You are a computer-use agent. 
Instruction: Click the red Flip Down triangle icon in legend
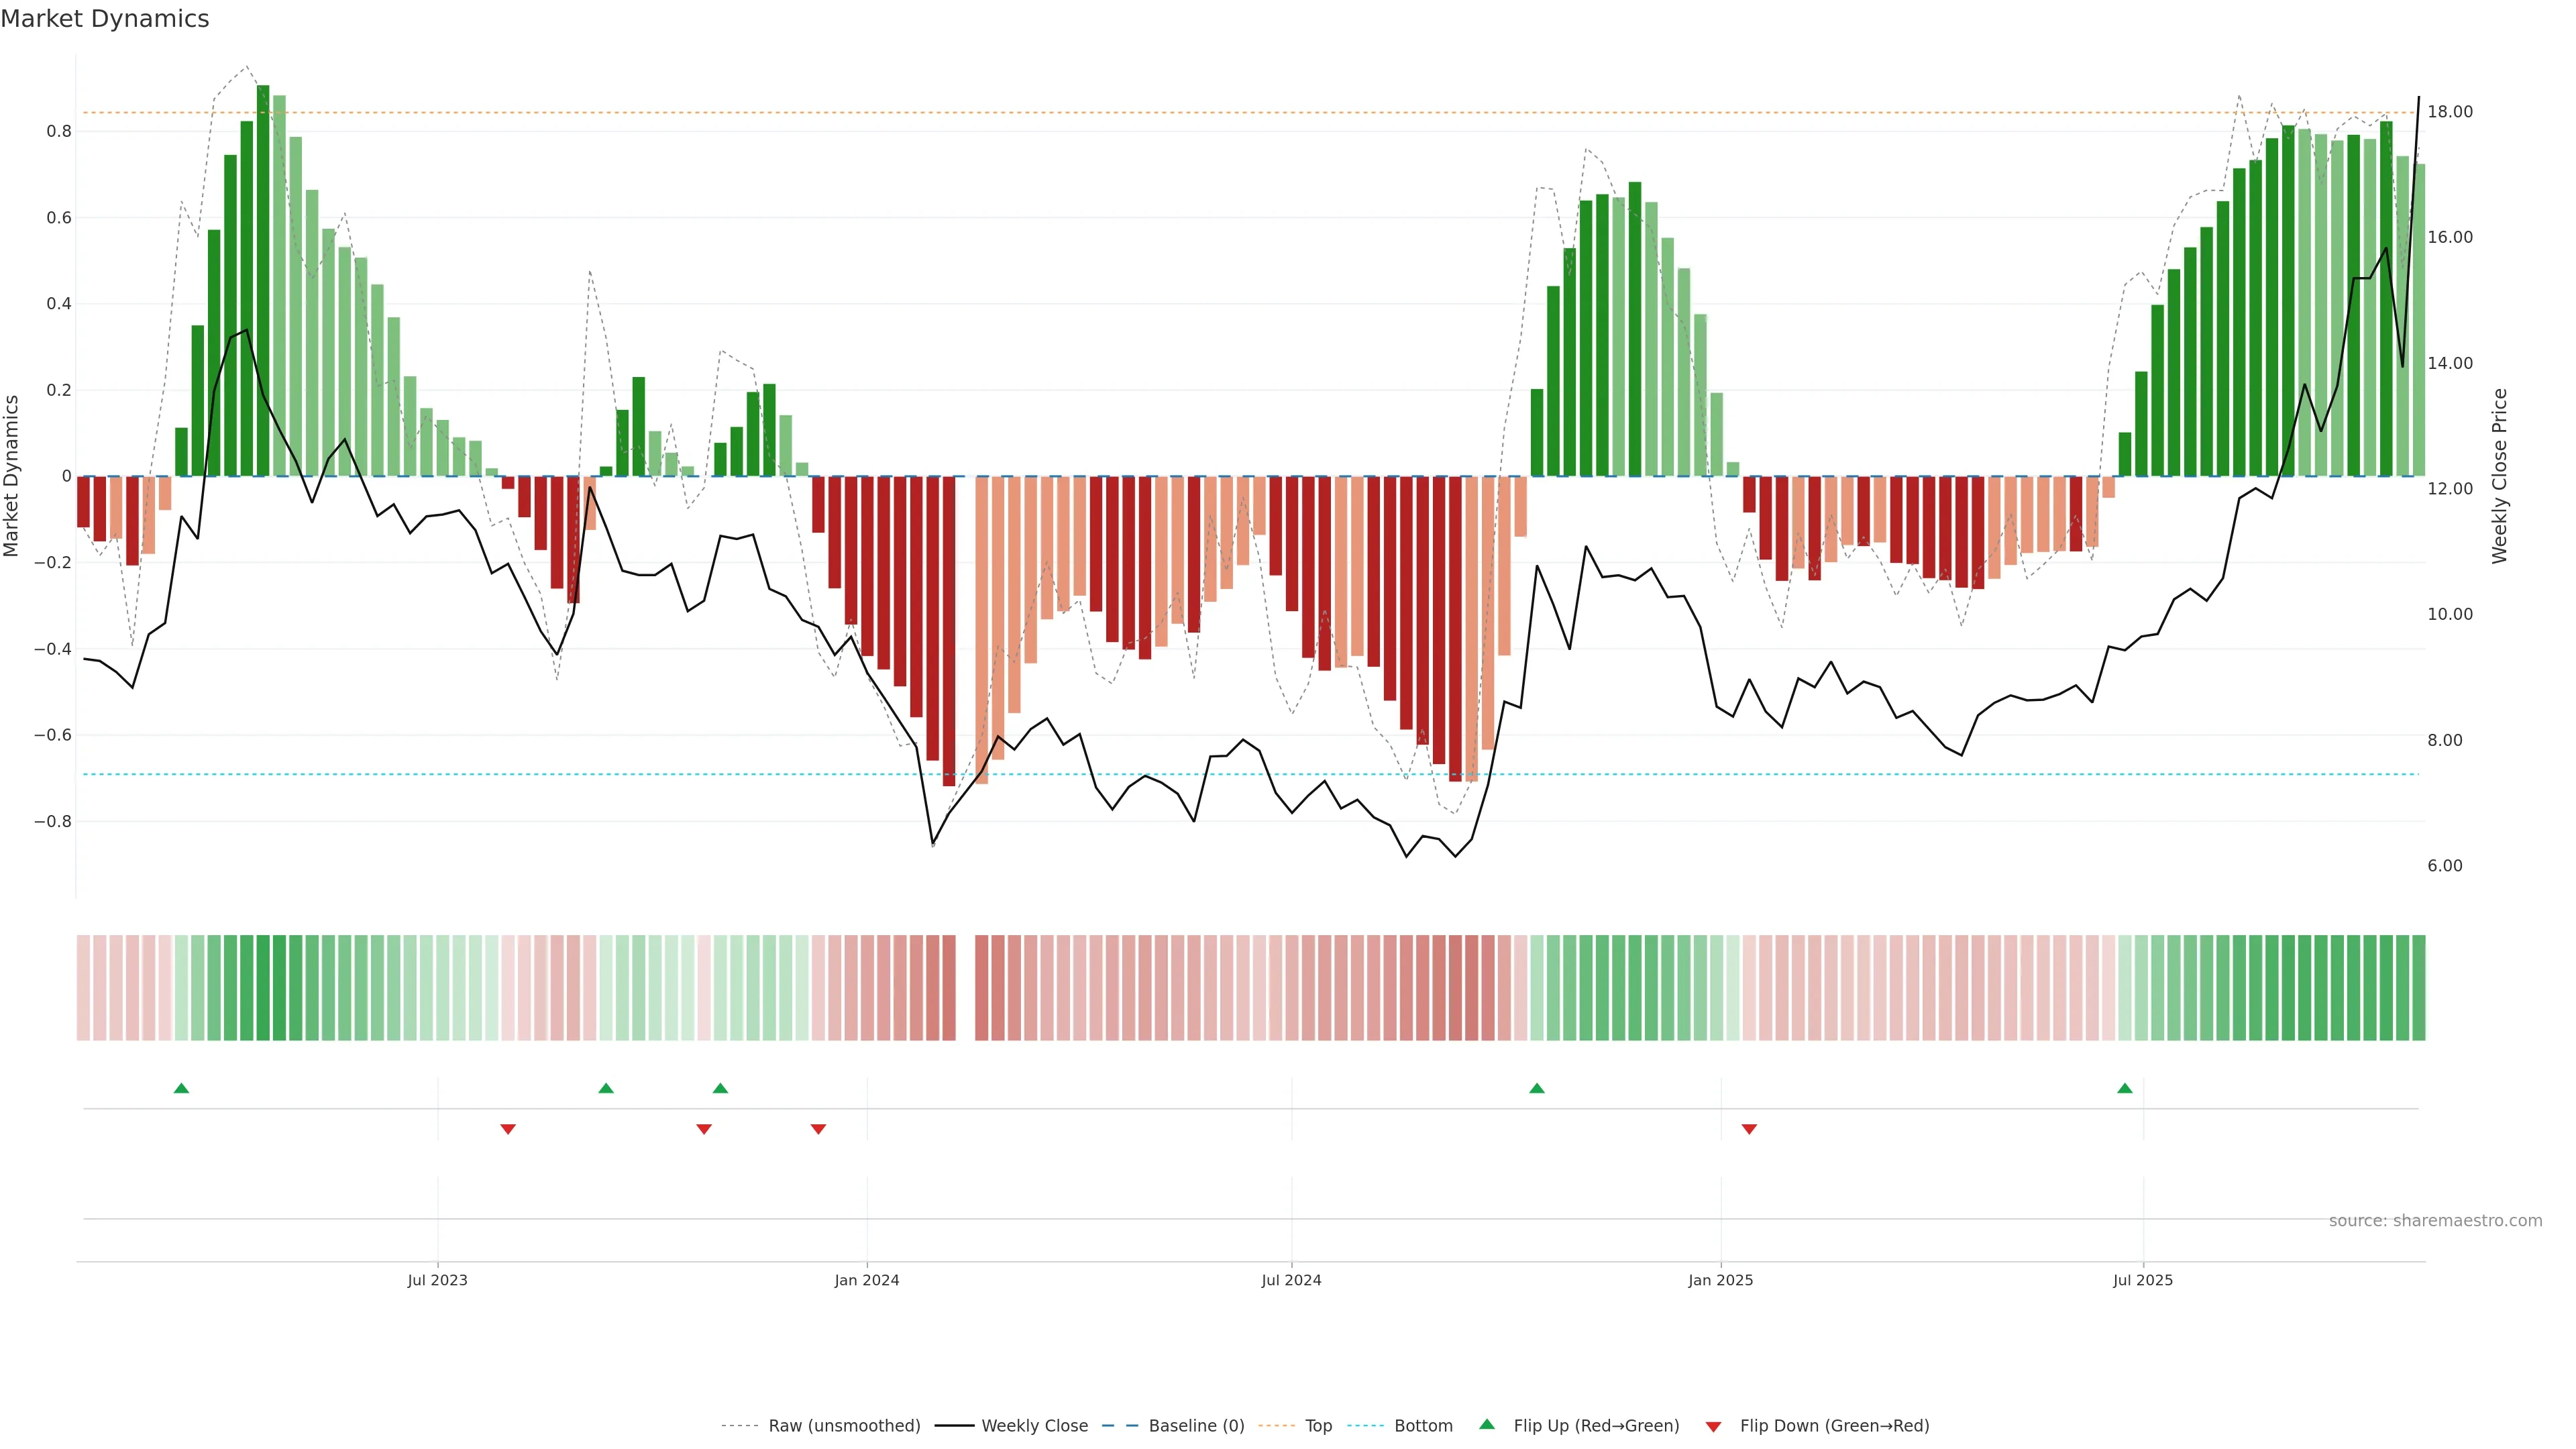[x=1713, y=1426]
